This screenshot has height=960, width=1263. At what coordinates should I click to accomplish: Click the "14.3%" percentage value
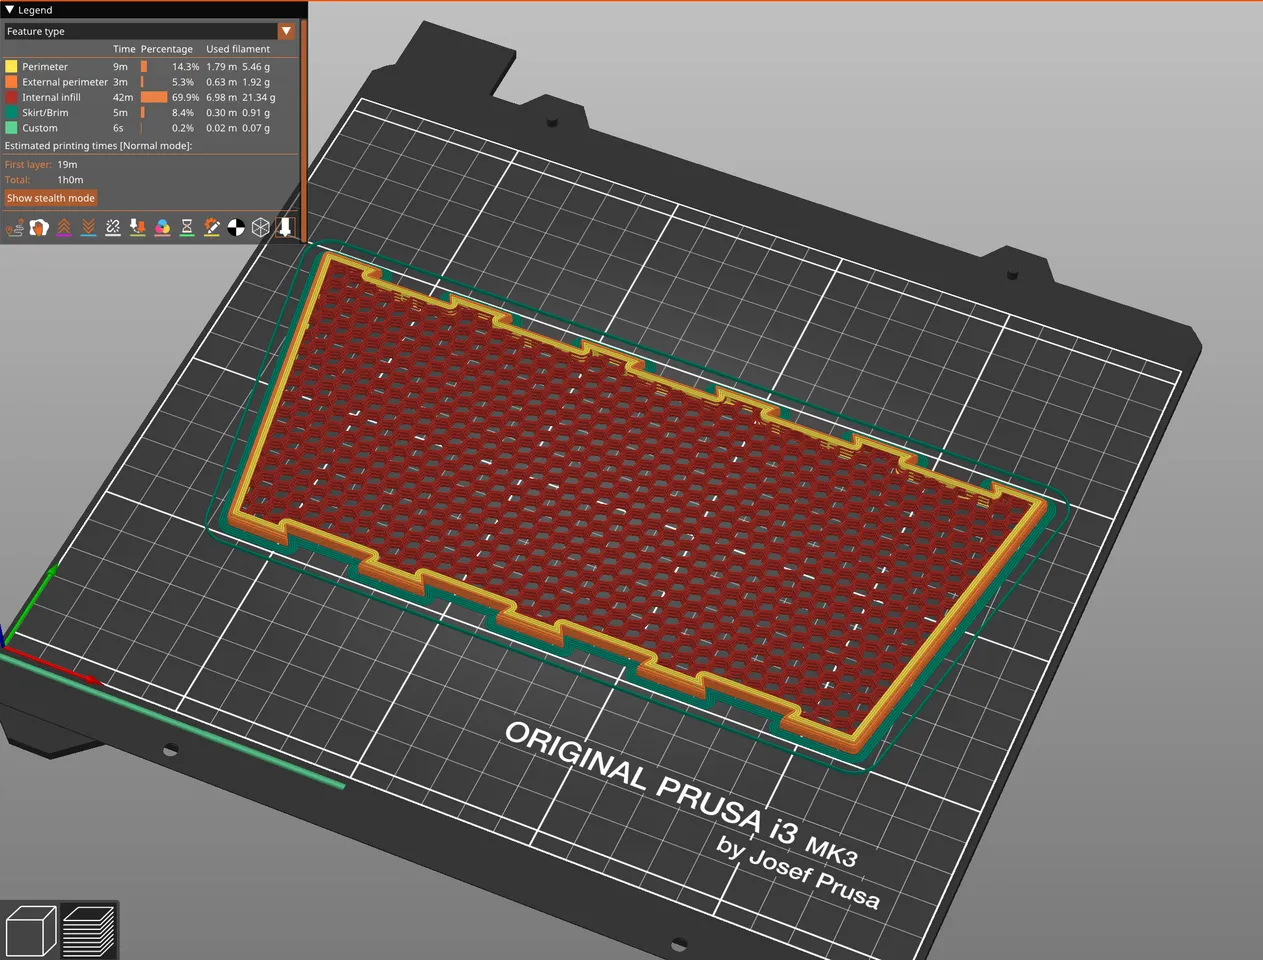click(185, 67)
